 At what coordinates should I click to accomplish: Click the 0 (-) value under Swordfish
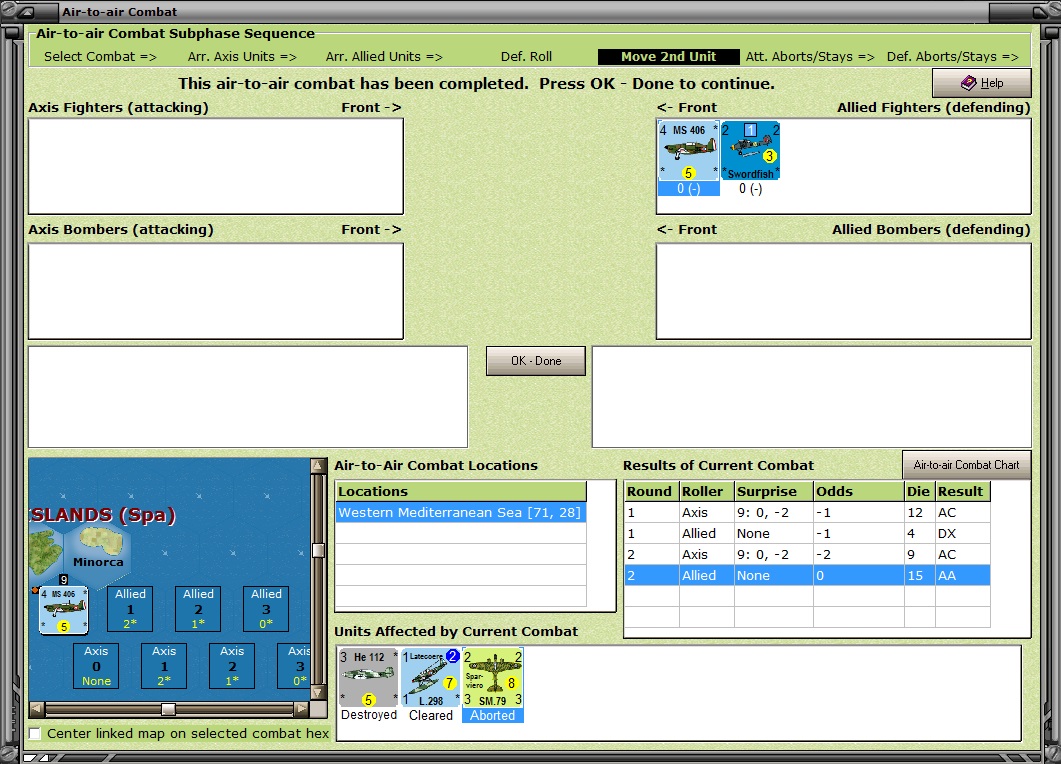coord(750,189)
